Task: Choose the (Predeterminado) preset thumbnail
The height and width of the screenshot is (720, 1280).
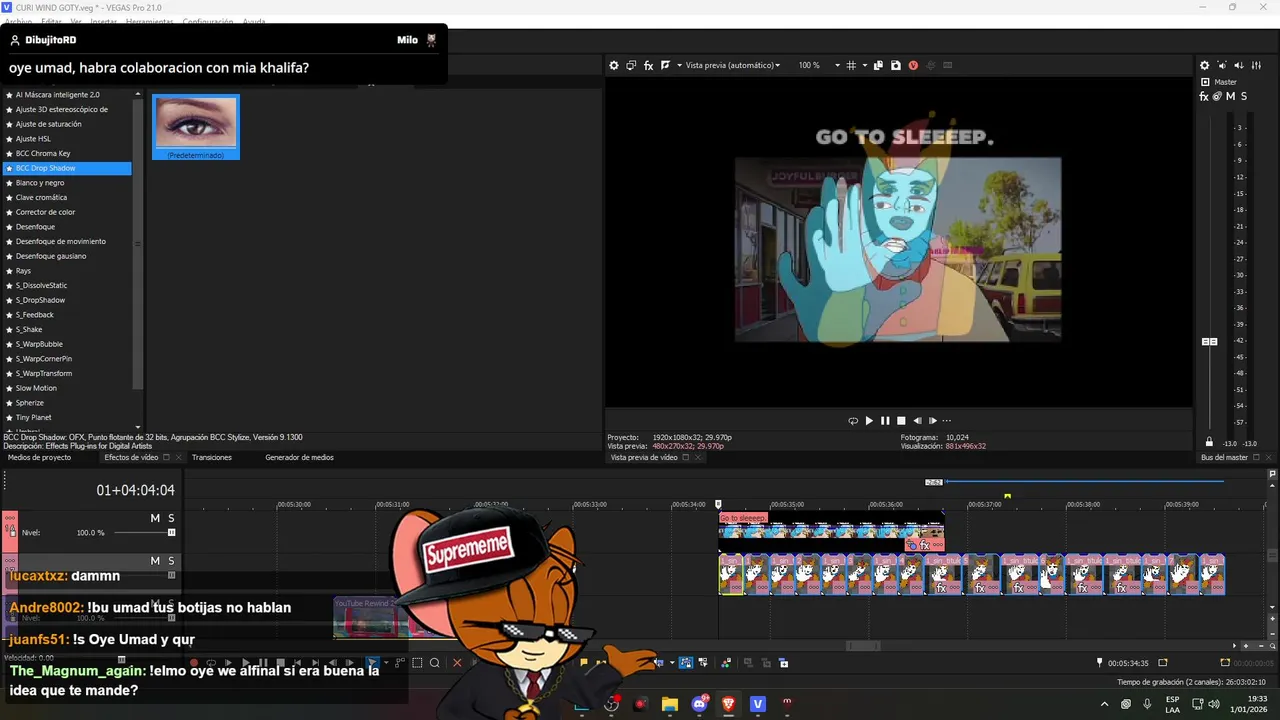Action: (196, 127)
